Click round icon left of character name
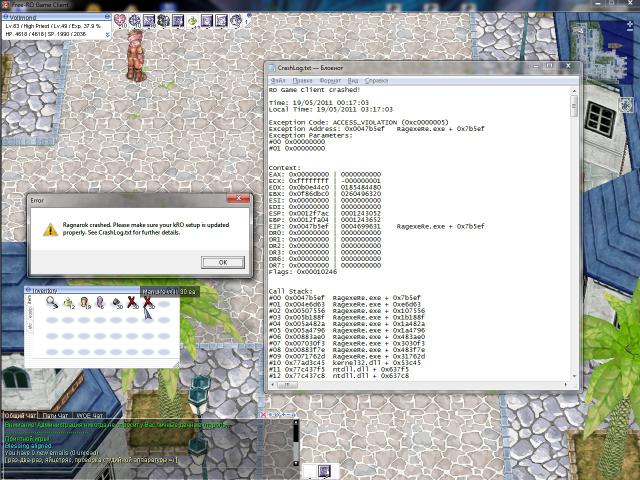 click(6, 17)
